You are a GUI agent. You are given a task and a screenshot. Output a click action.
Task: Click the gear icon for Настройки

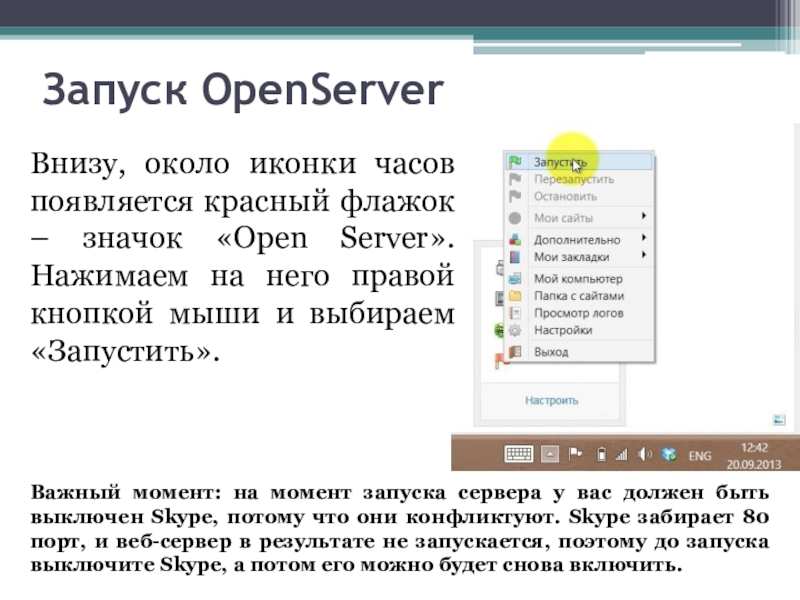pos(515,330)
